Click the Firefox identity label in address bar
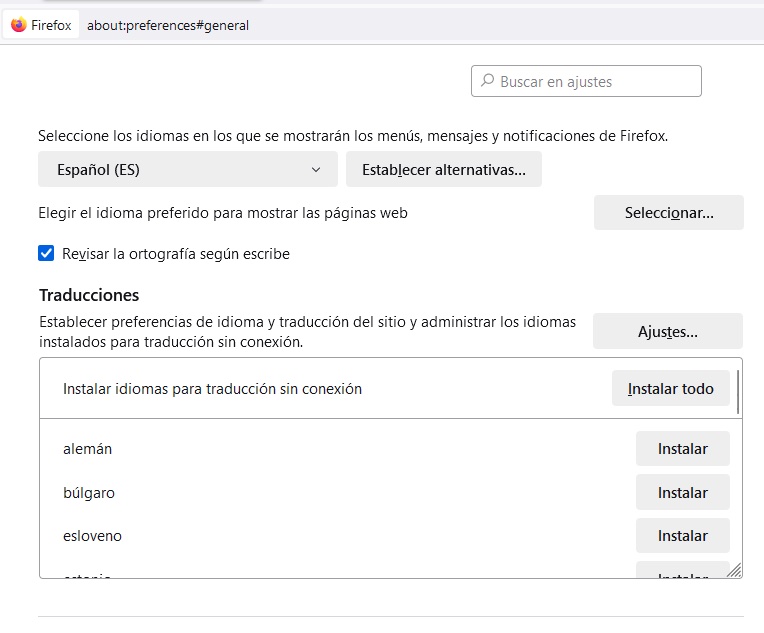The image size is (764, 633). pyautogui.click(x=41, y=24)
